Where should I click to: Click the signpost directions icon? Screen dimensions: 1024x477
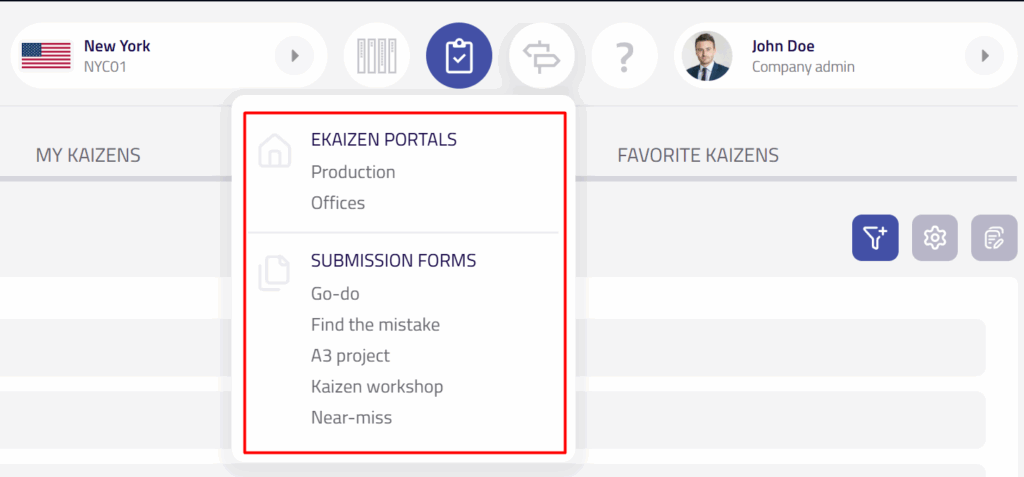[x=542, y=56]
